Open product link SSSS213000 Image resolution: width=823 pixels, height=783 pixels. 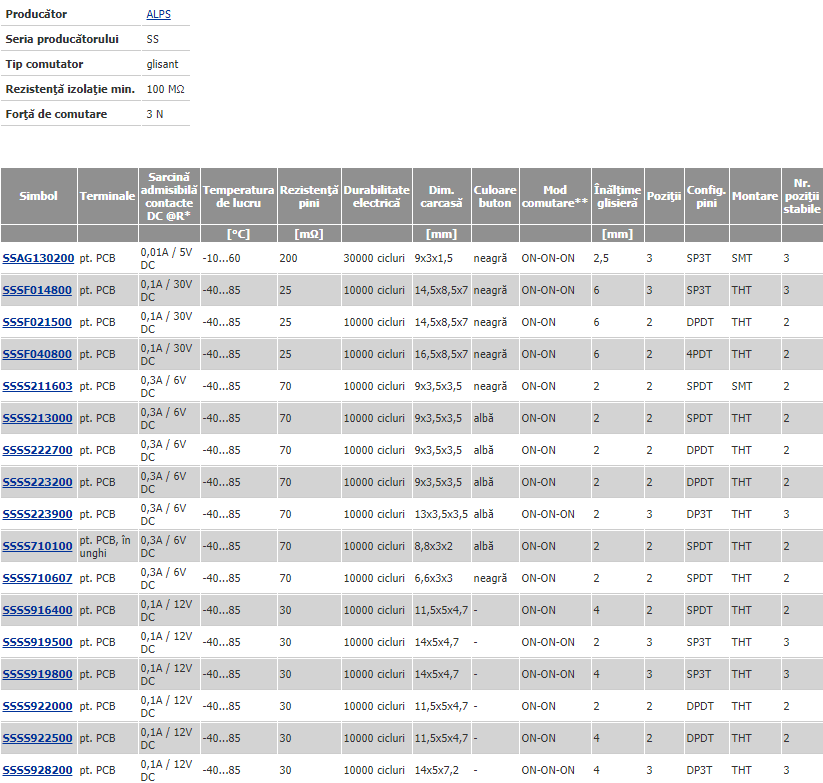click(38, 418)
